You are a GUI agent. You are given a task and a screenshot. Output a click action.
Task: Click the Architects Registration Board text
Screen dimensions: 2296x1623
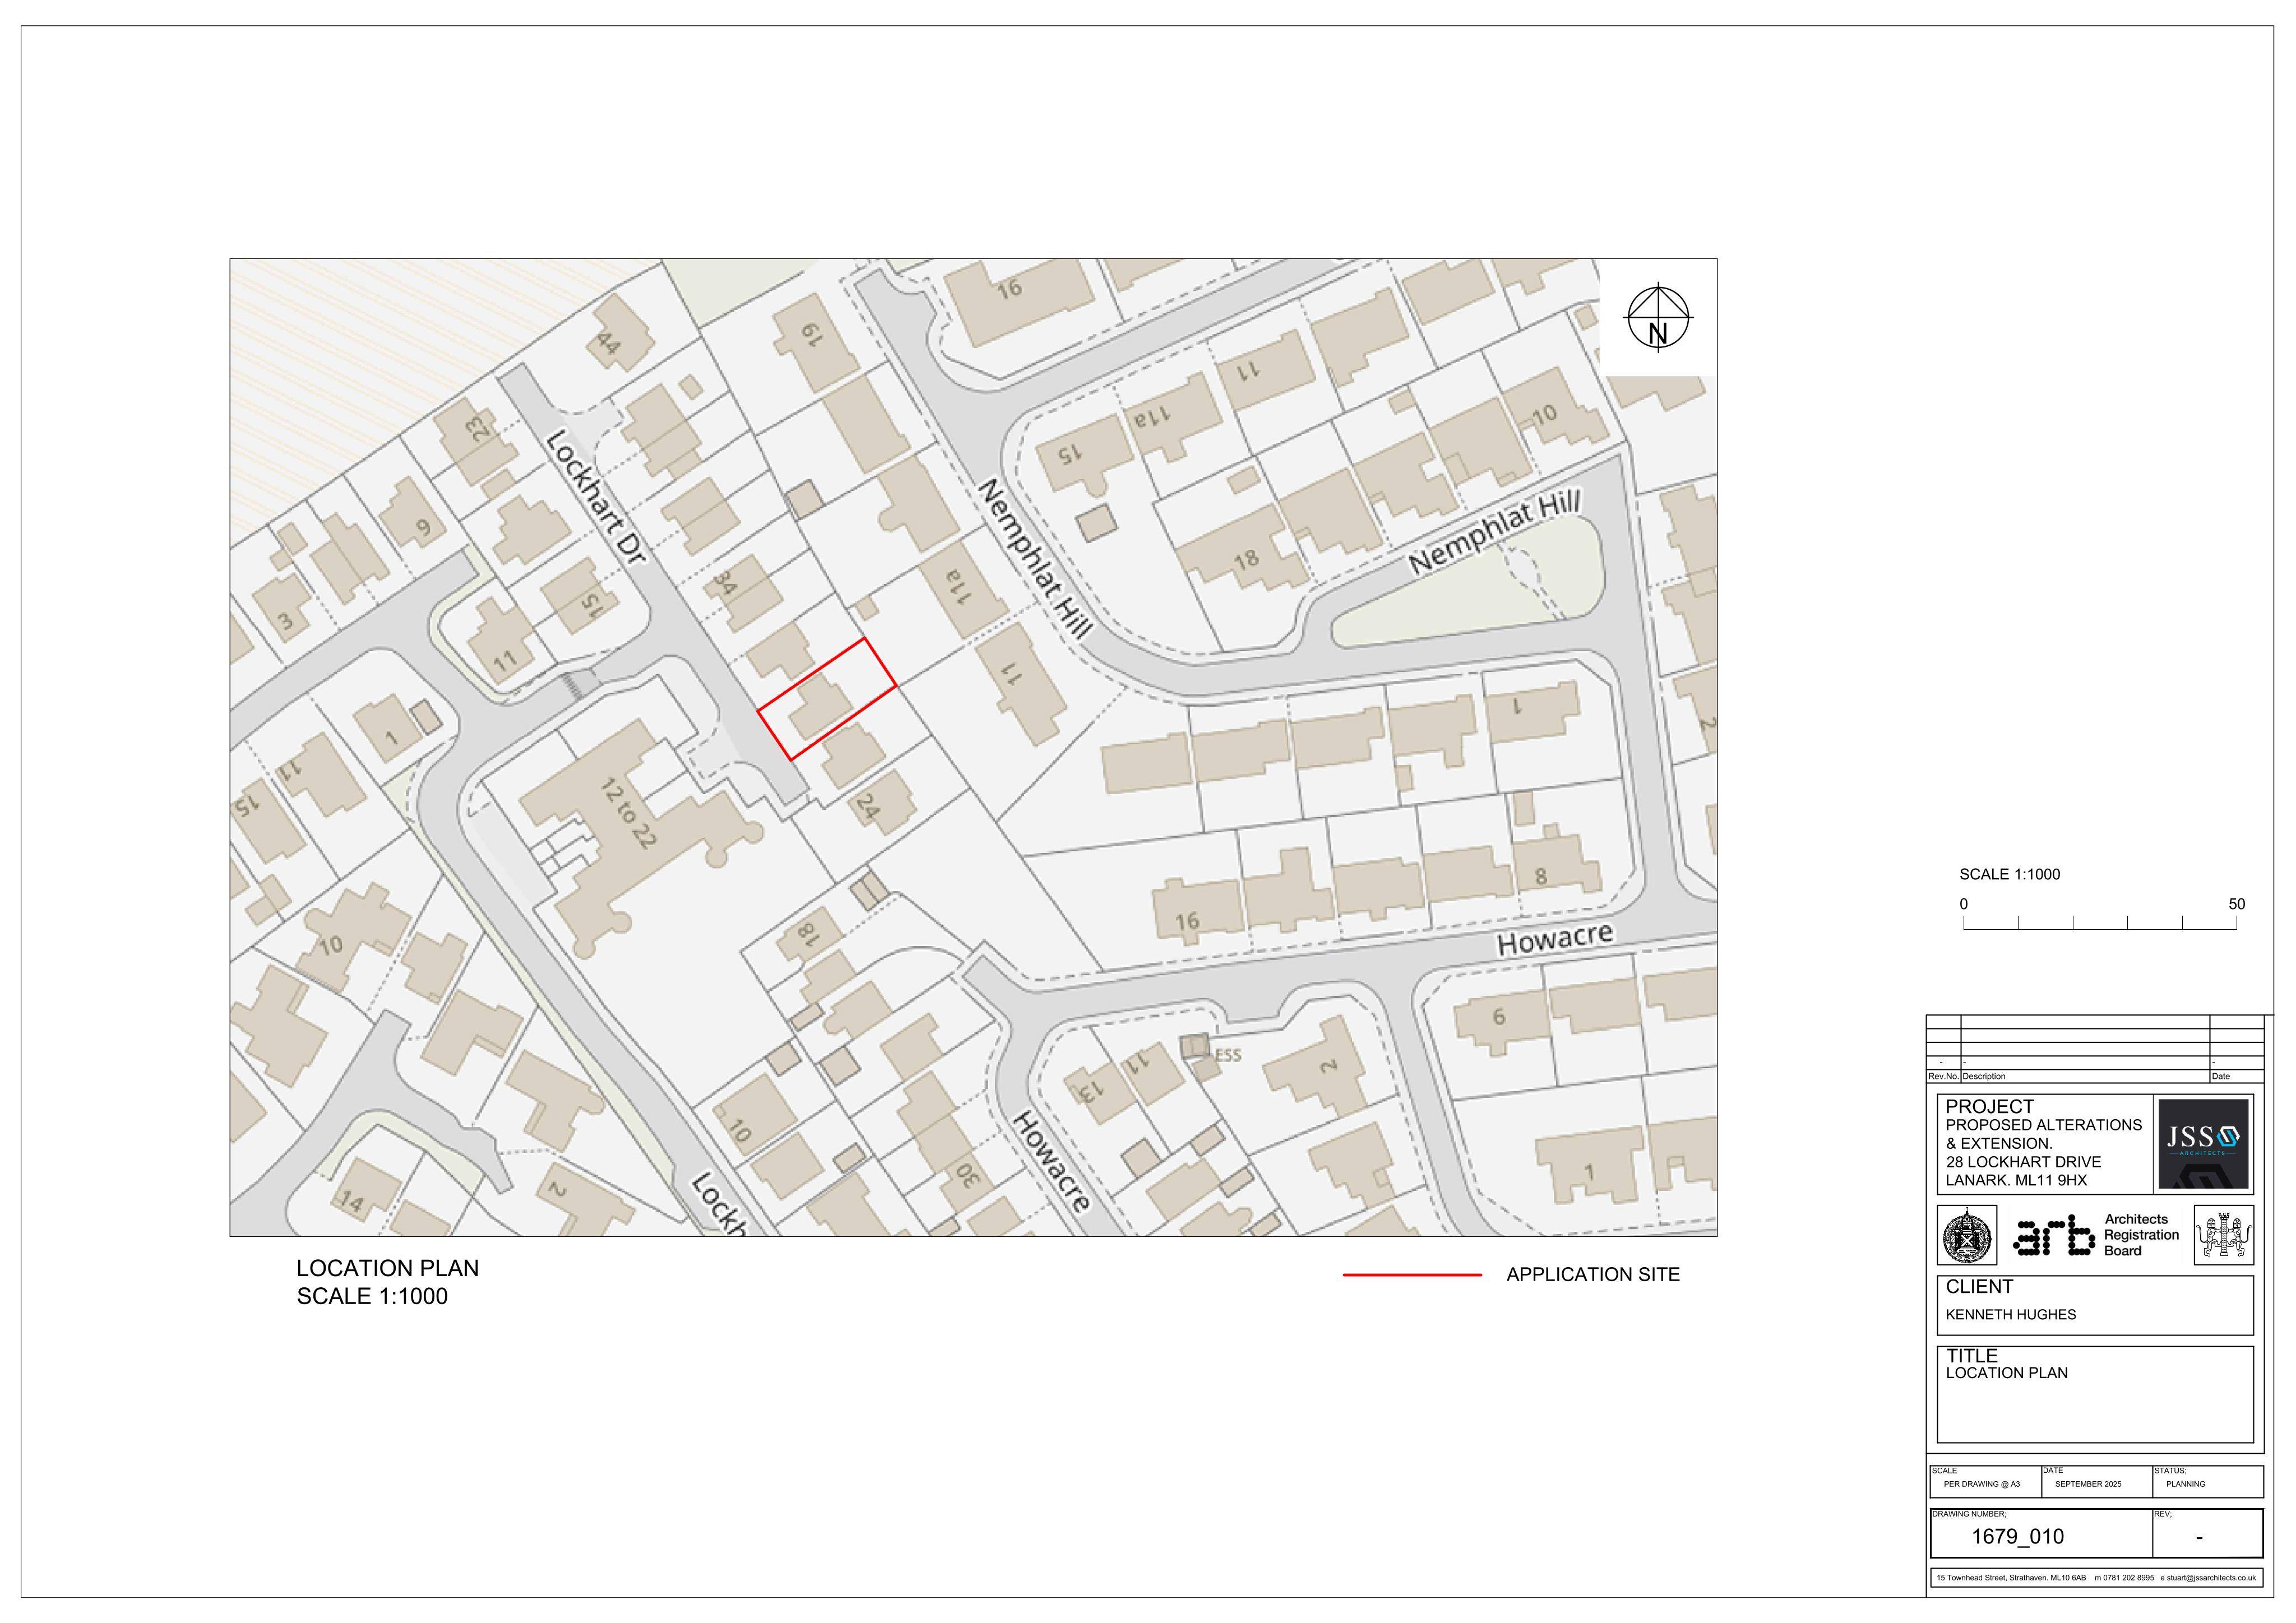(2141, 1235)
